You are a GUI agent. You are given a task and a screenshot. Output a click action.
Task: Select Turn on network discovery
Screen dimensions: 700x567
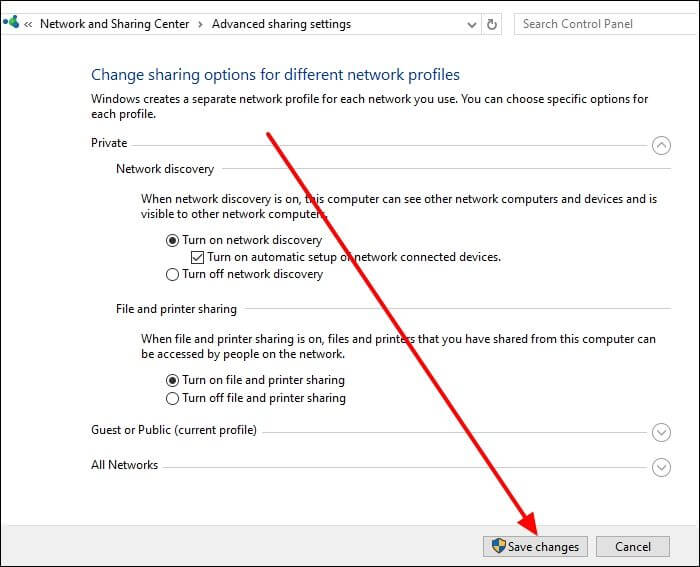click(173, 240)
